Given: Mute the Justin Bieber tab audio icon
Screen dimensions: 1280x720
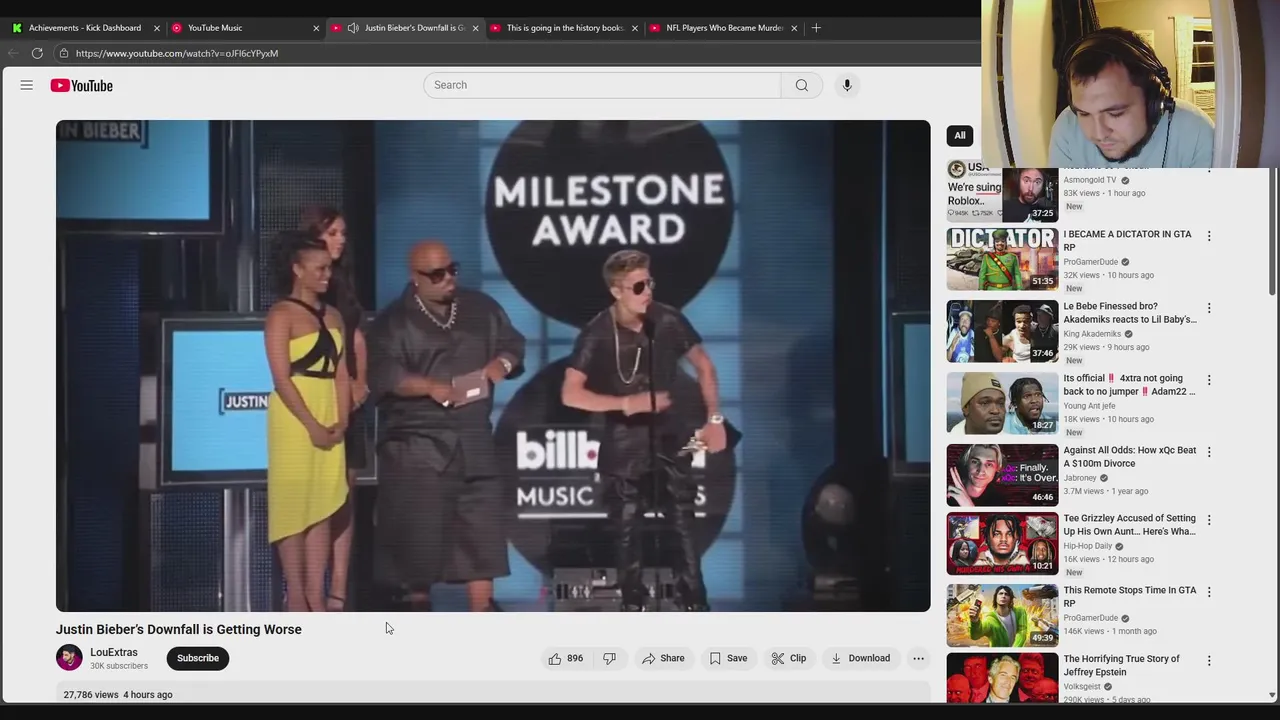Looking at the screenshot, I should click(353, 28).
